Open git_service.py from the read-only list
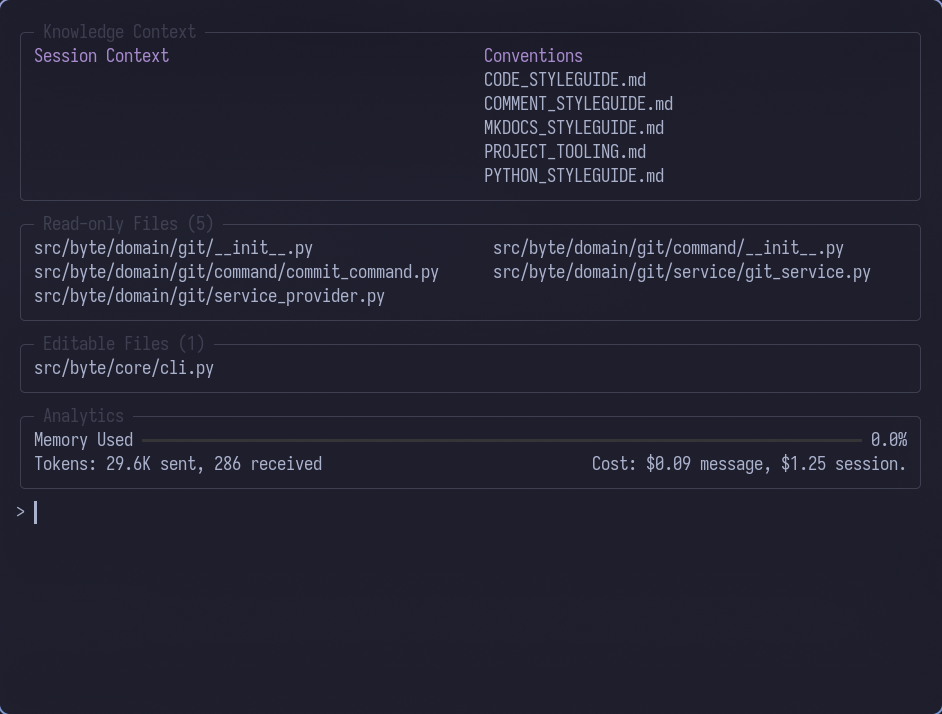 682,271
